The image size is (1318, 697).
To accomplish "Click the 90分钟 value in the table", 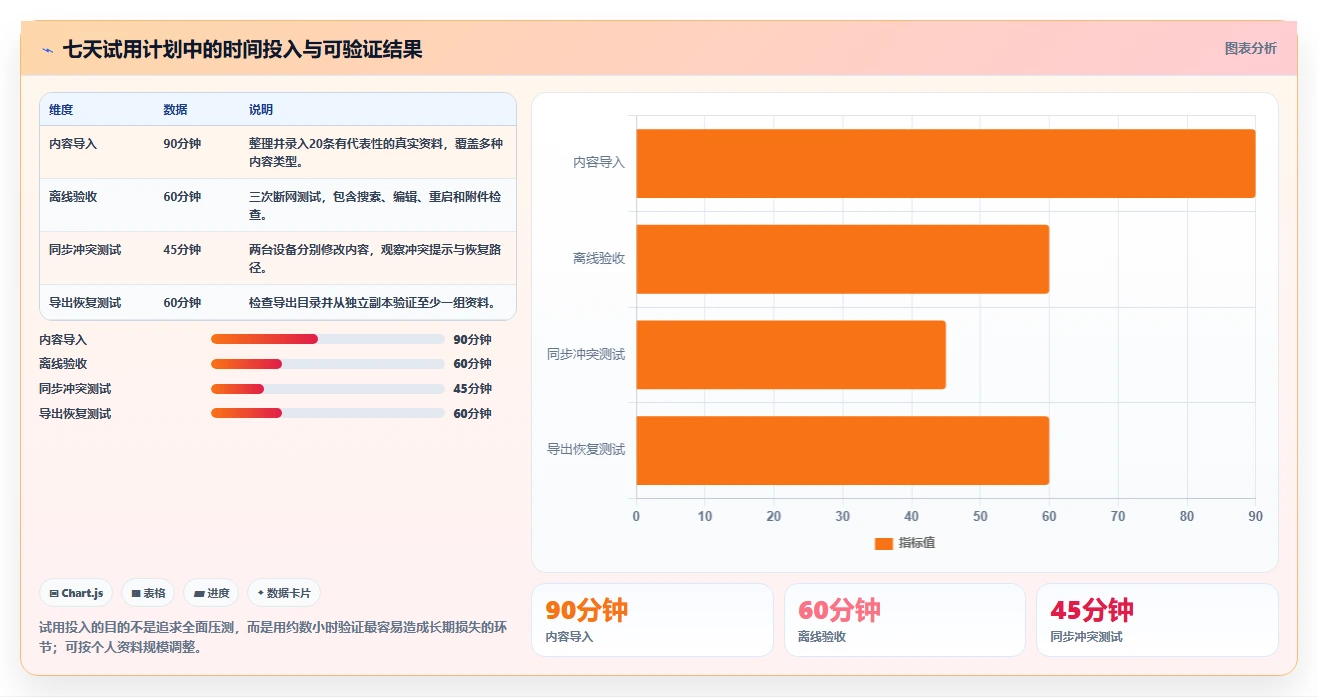I will (182, 144).
